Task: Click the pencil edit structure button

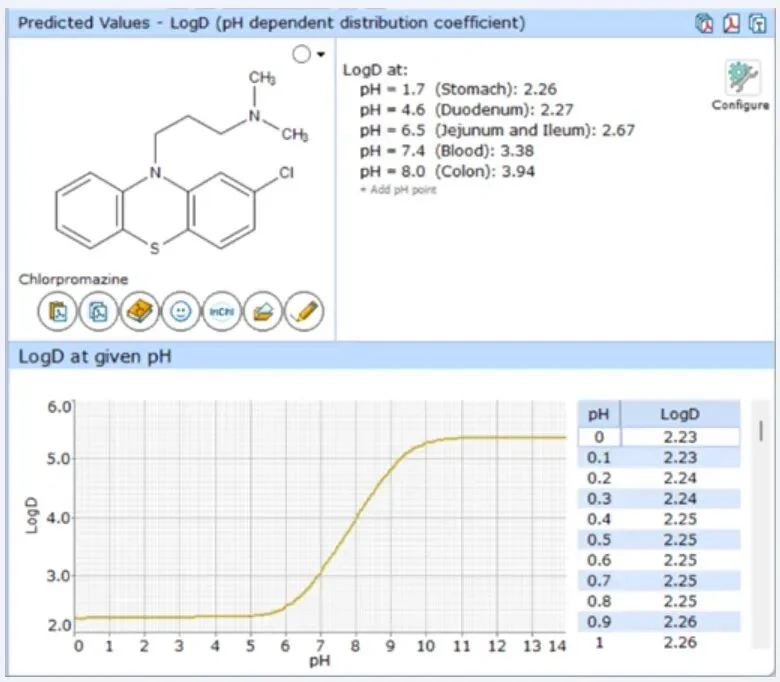Action: [304, 311]
